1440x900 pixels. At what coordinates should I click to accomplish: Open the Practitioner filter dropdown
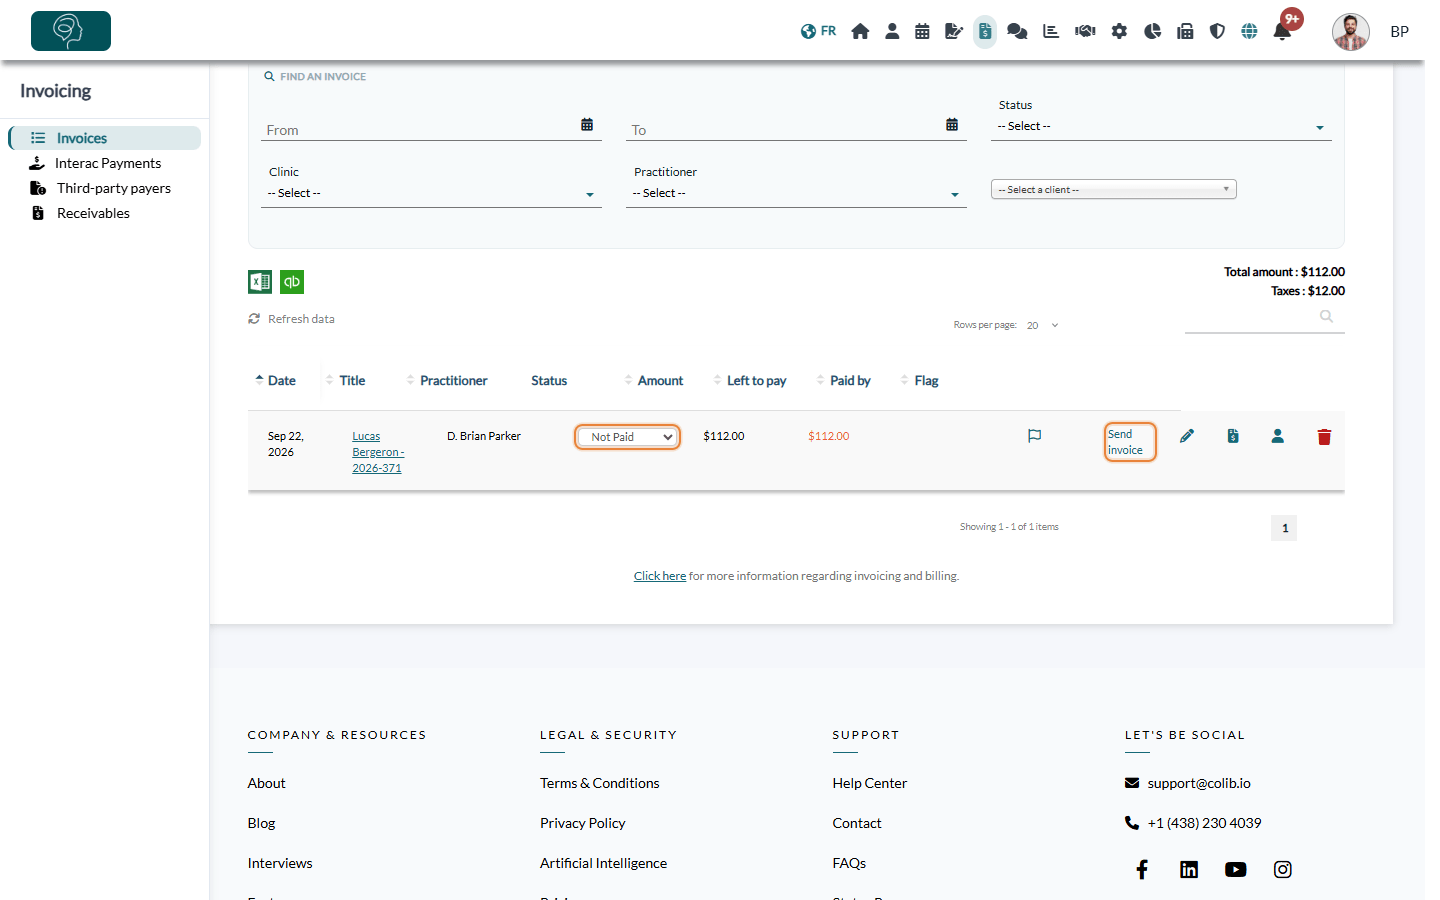point(796,194)
